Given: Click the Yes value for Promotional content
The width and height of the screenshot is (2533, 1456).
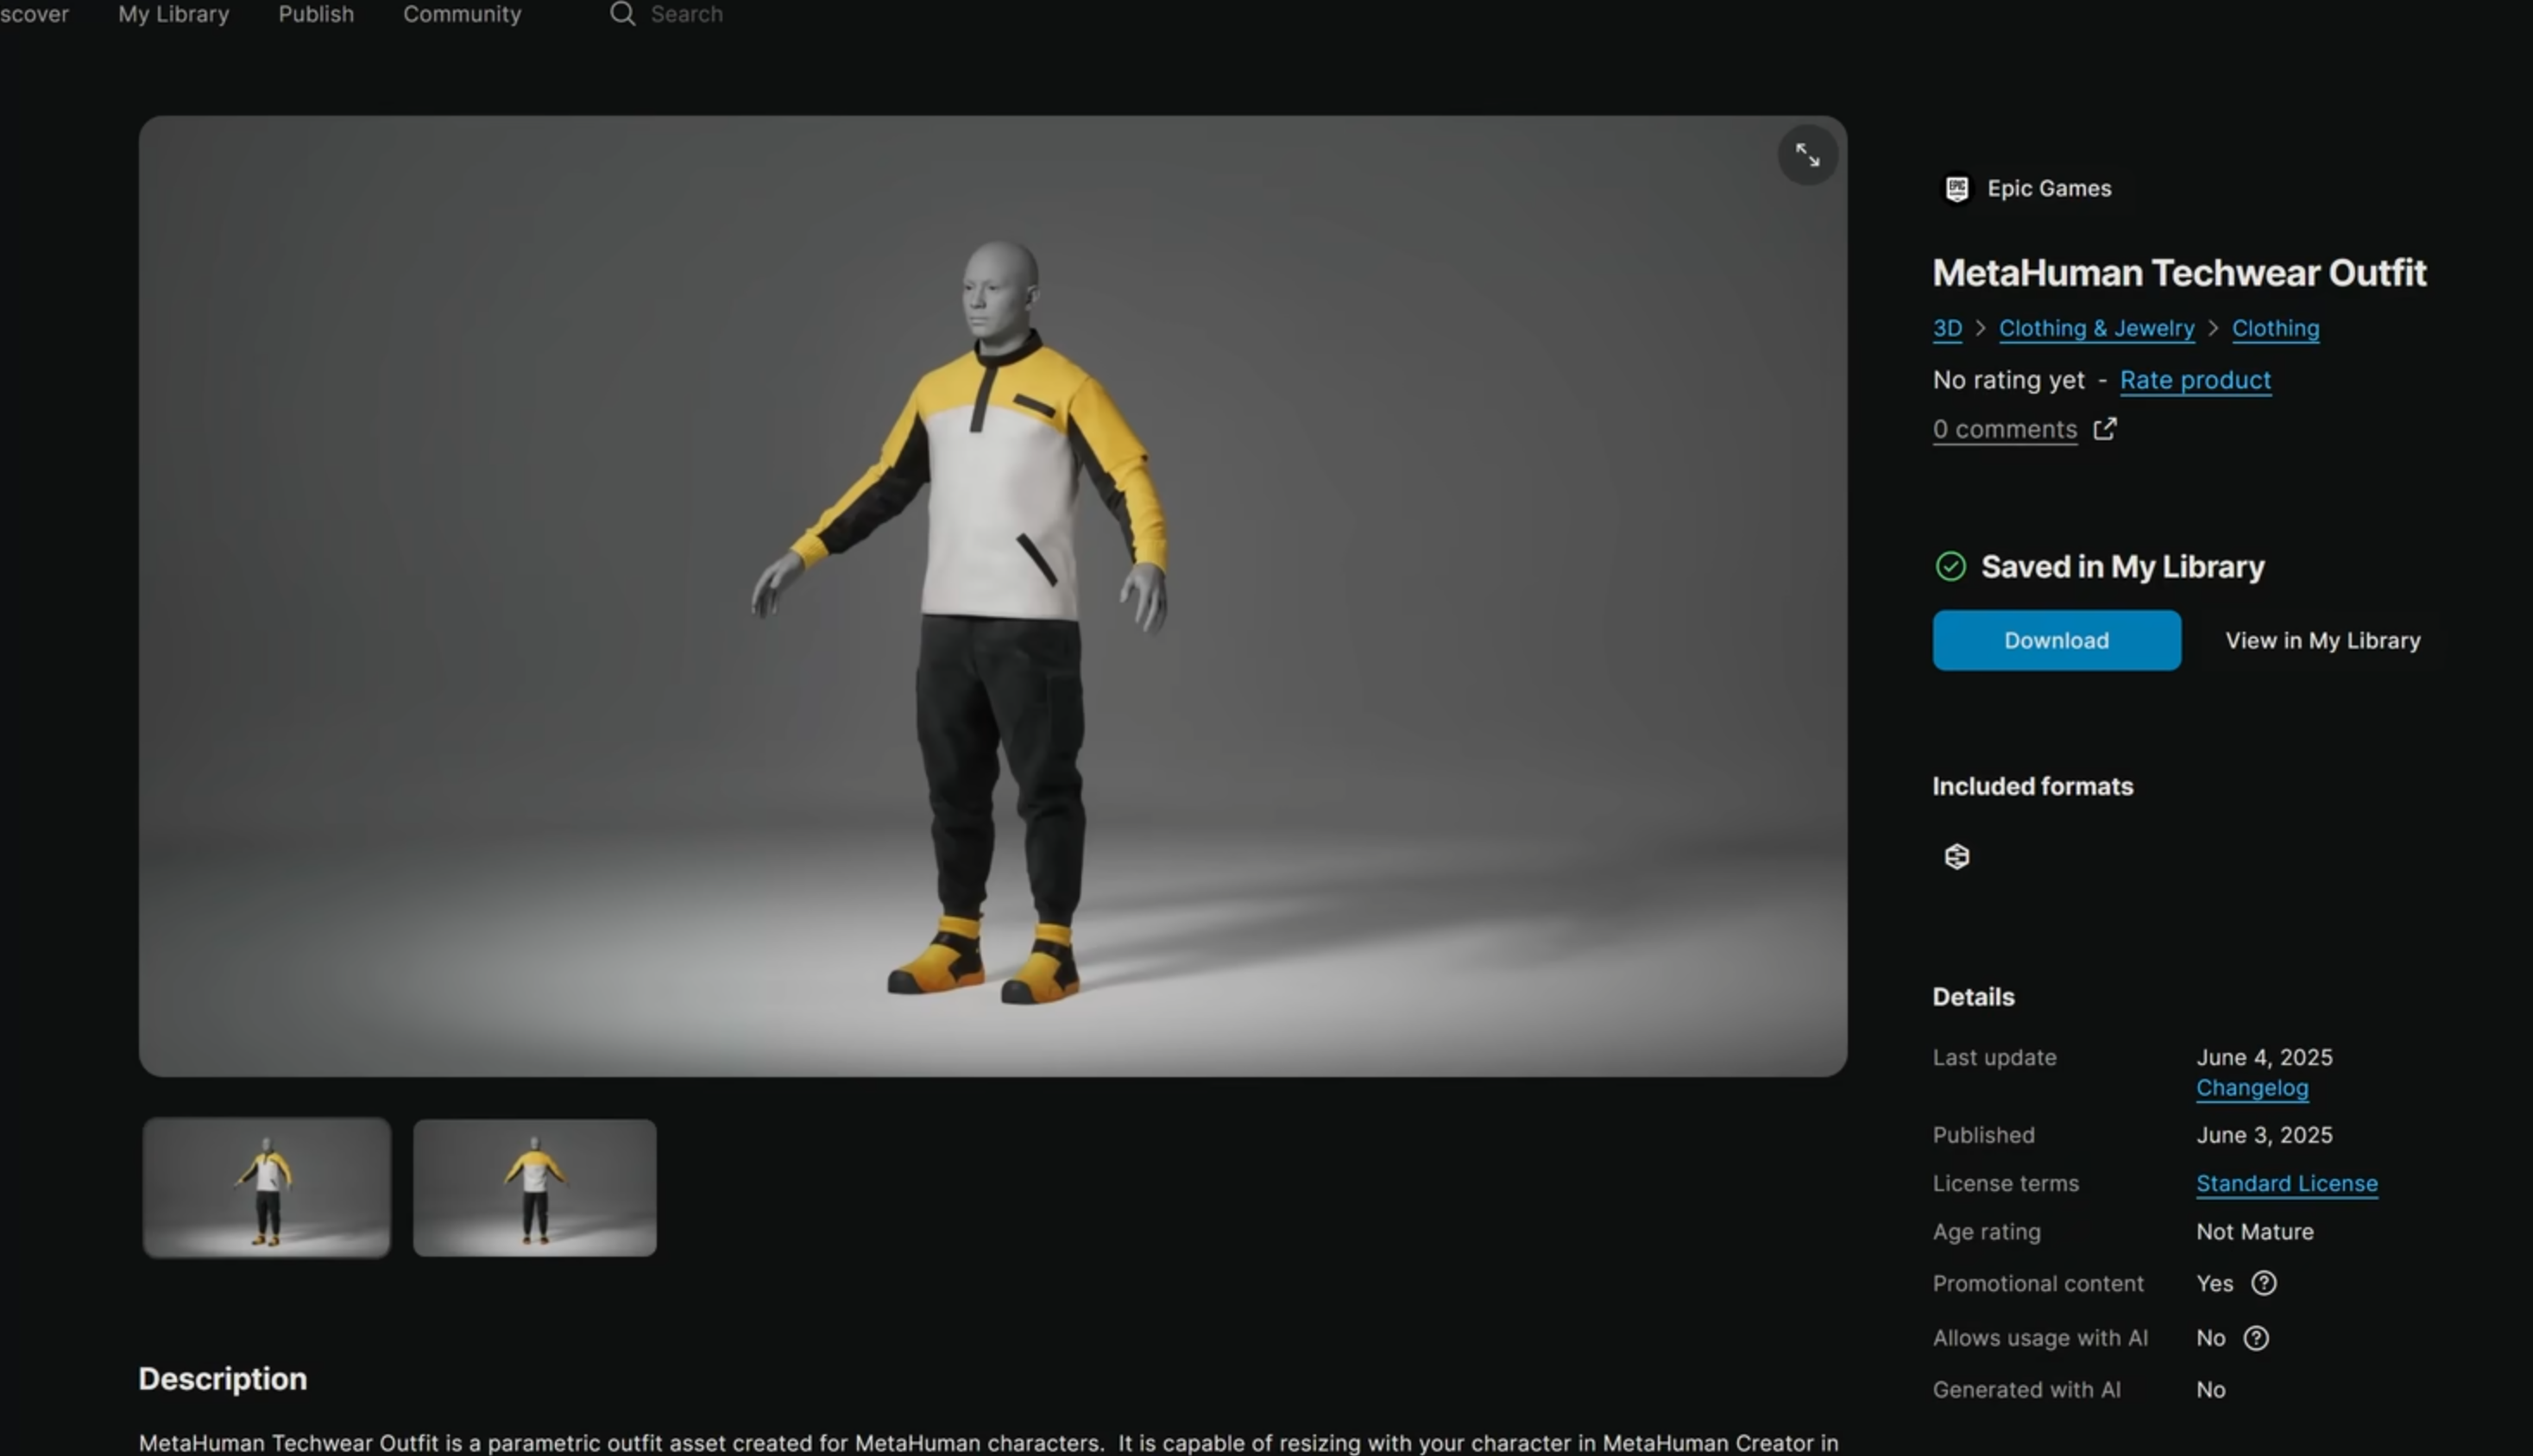Looking at the screenshot, I should pos(2214,1284).
